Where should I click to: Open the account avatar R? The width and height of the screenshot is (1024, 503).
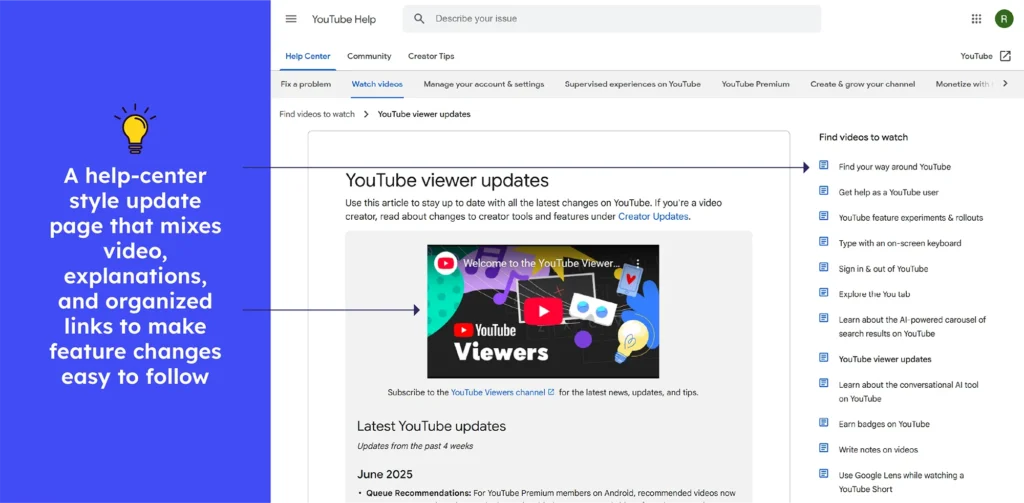click(x=1004, y=19)
